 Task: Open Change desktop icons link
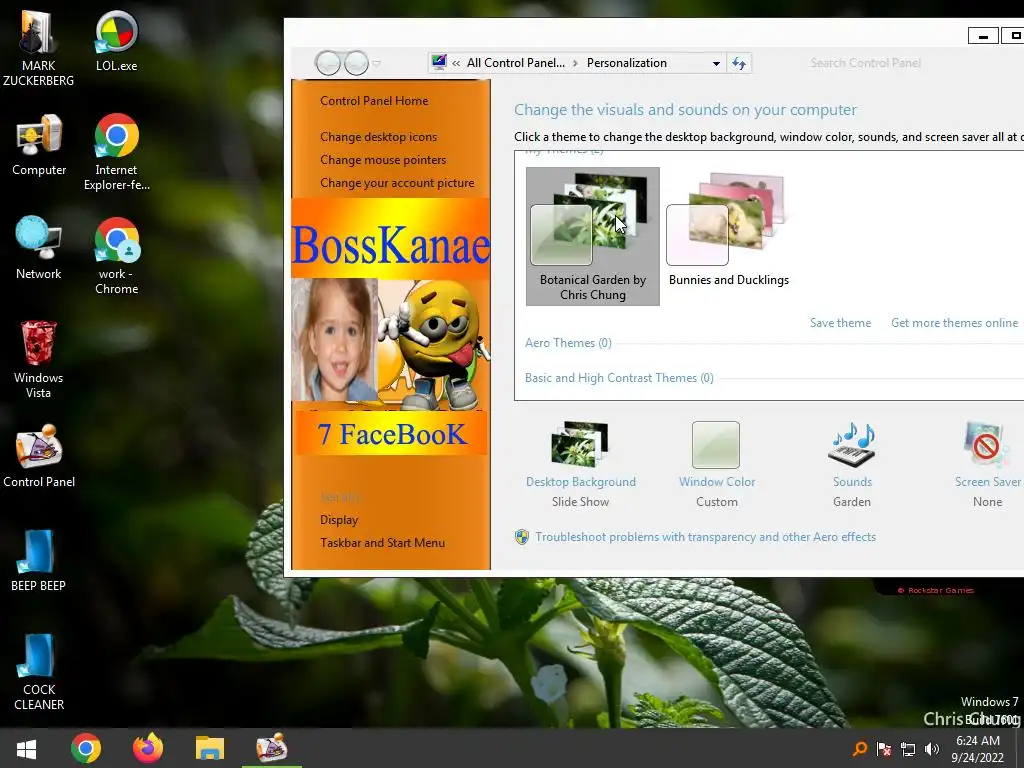pyautogui.click(x=379, y=136)
